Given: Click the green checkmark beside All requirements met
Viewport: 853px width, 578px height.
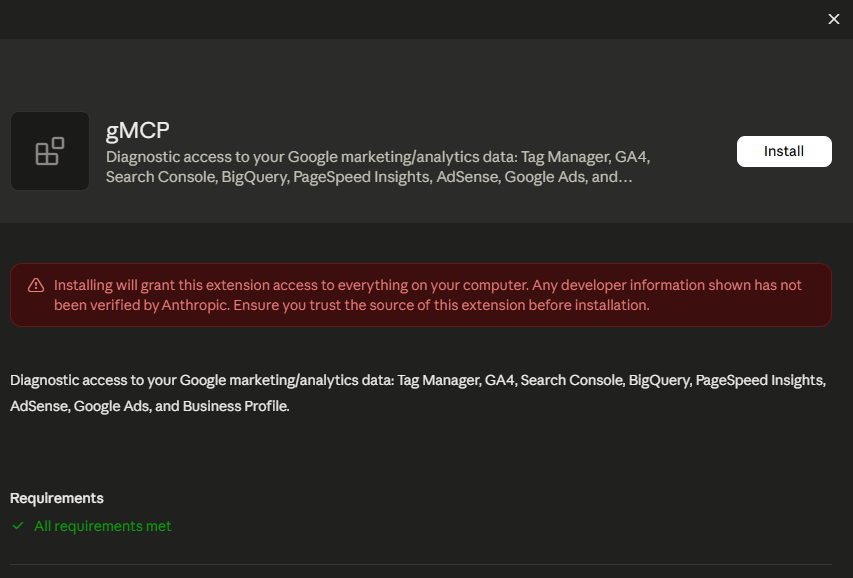Looking at the screenshot, I should 18,526.
